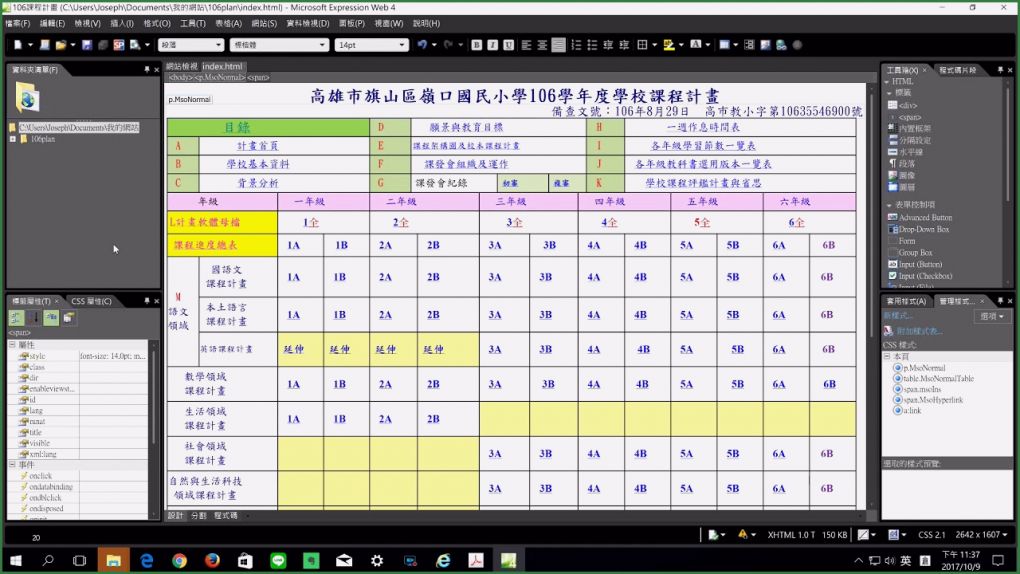Open Firefox from the taskbar

pos(212,560)
